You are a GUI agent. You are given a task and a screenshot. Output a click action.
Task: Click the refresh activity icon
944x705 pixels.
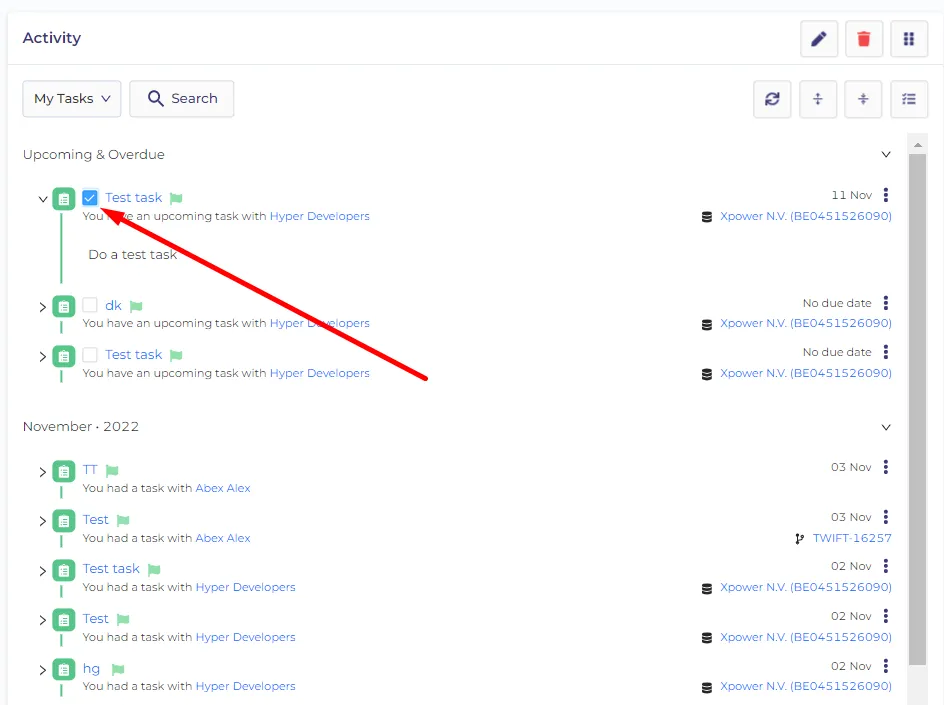tap(772, 99)
